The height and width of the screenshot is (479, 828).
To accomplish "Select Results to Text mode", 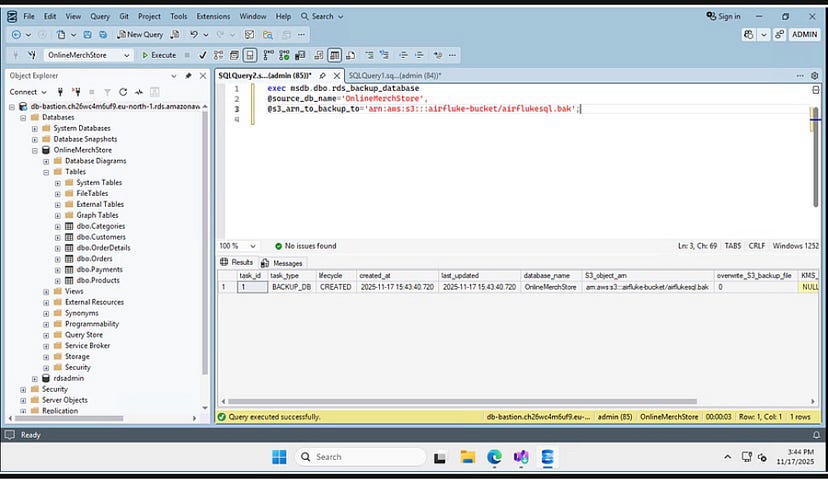I will tap(318, 55).
